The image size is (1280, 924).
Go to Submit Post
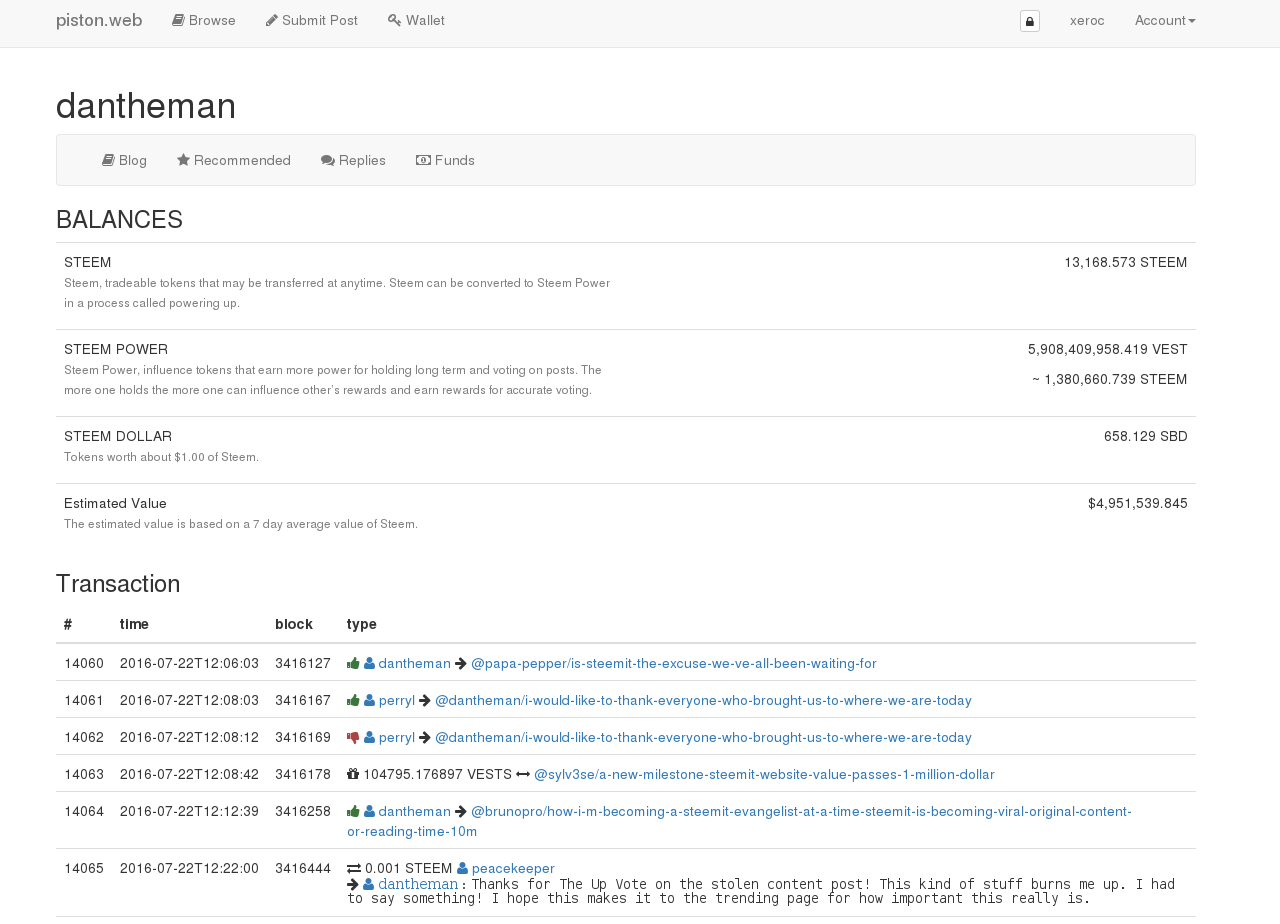tap(312, 21)
